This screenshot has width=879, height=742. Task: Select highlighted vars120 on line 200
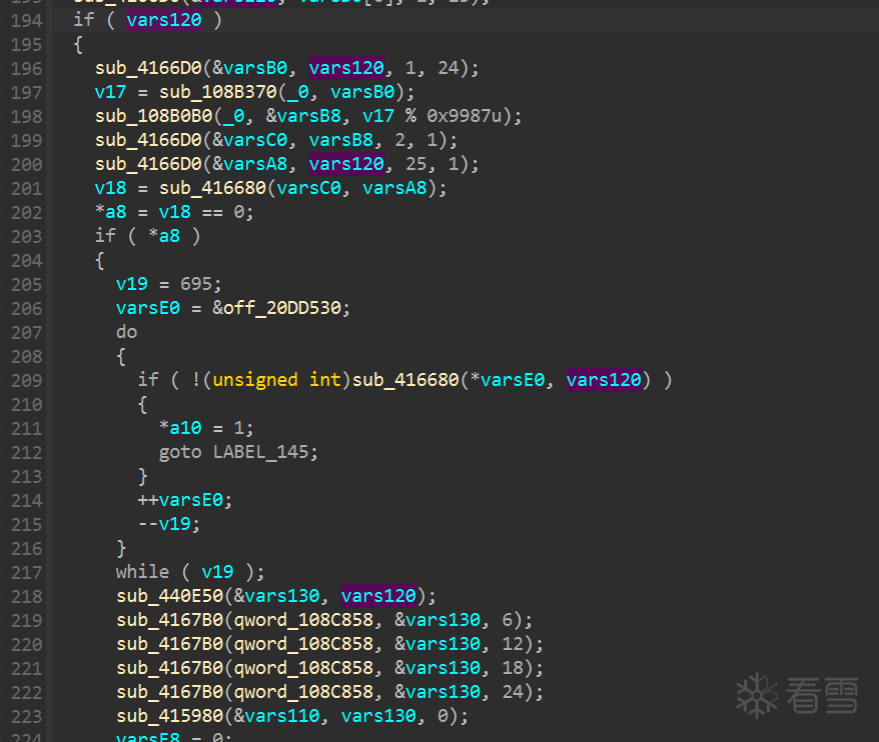click(x=346, y=164)
